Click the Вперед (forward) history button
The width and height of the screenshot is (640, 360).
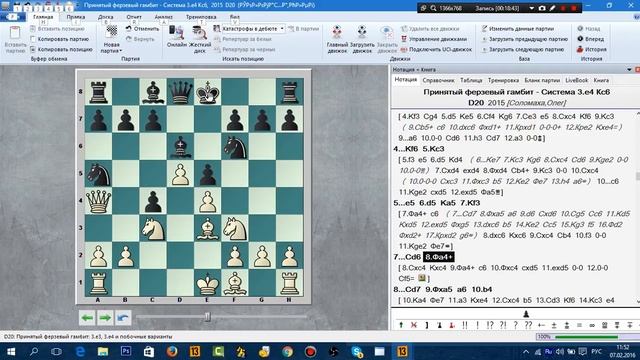pos(590,39)
